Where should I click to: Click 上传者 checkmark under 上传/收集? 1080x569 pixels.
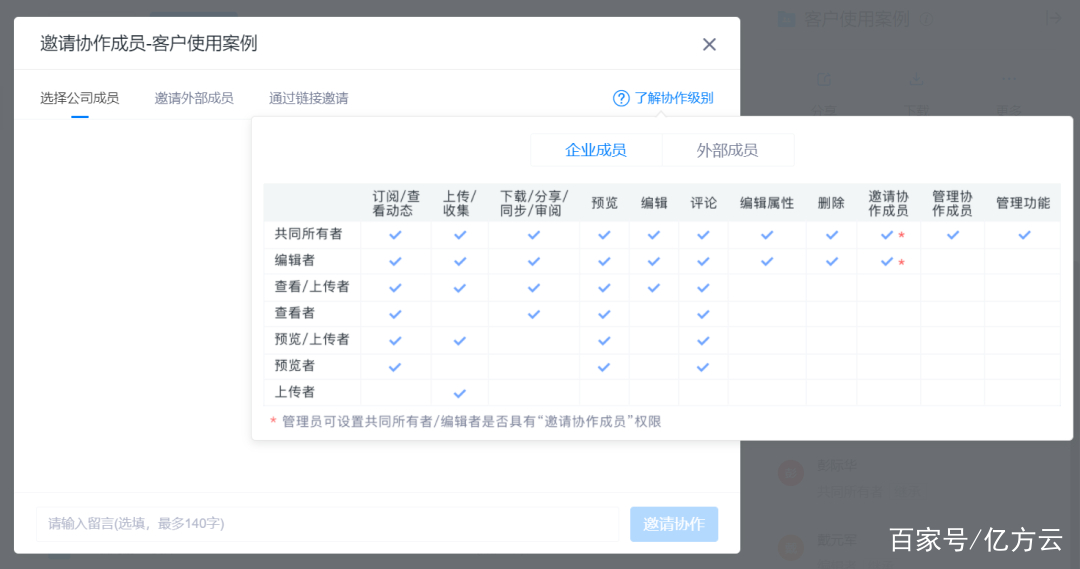click(459, 393)
